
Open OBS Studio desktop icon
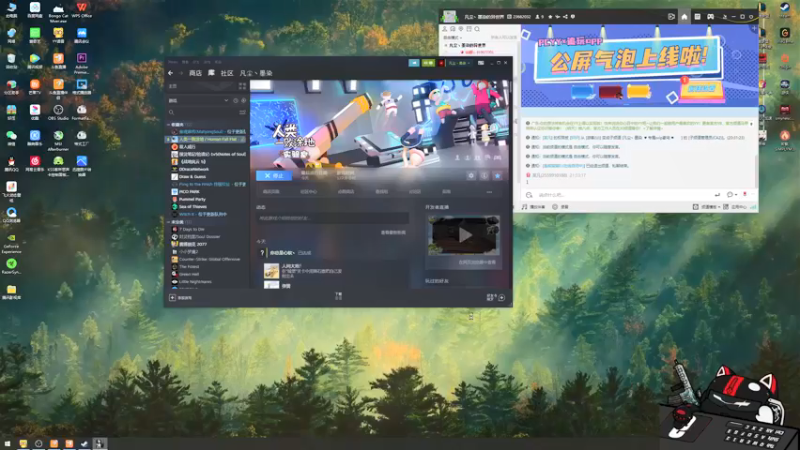(58, 112)
